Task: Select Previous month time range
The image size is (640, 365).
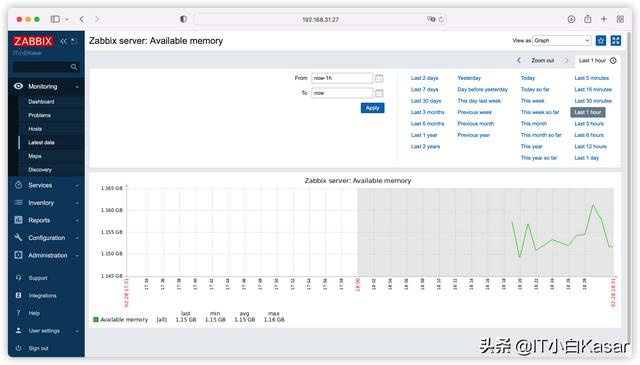Action: [476, 123]
